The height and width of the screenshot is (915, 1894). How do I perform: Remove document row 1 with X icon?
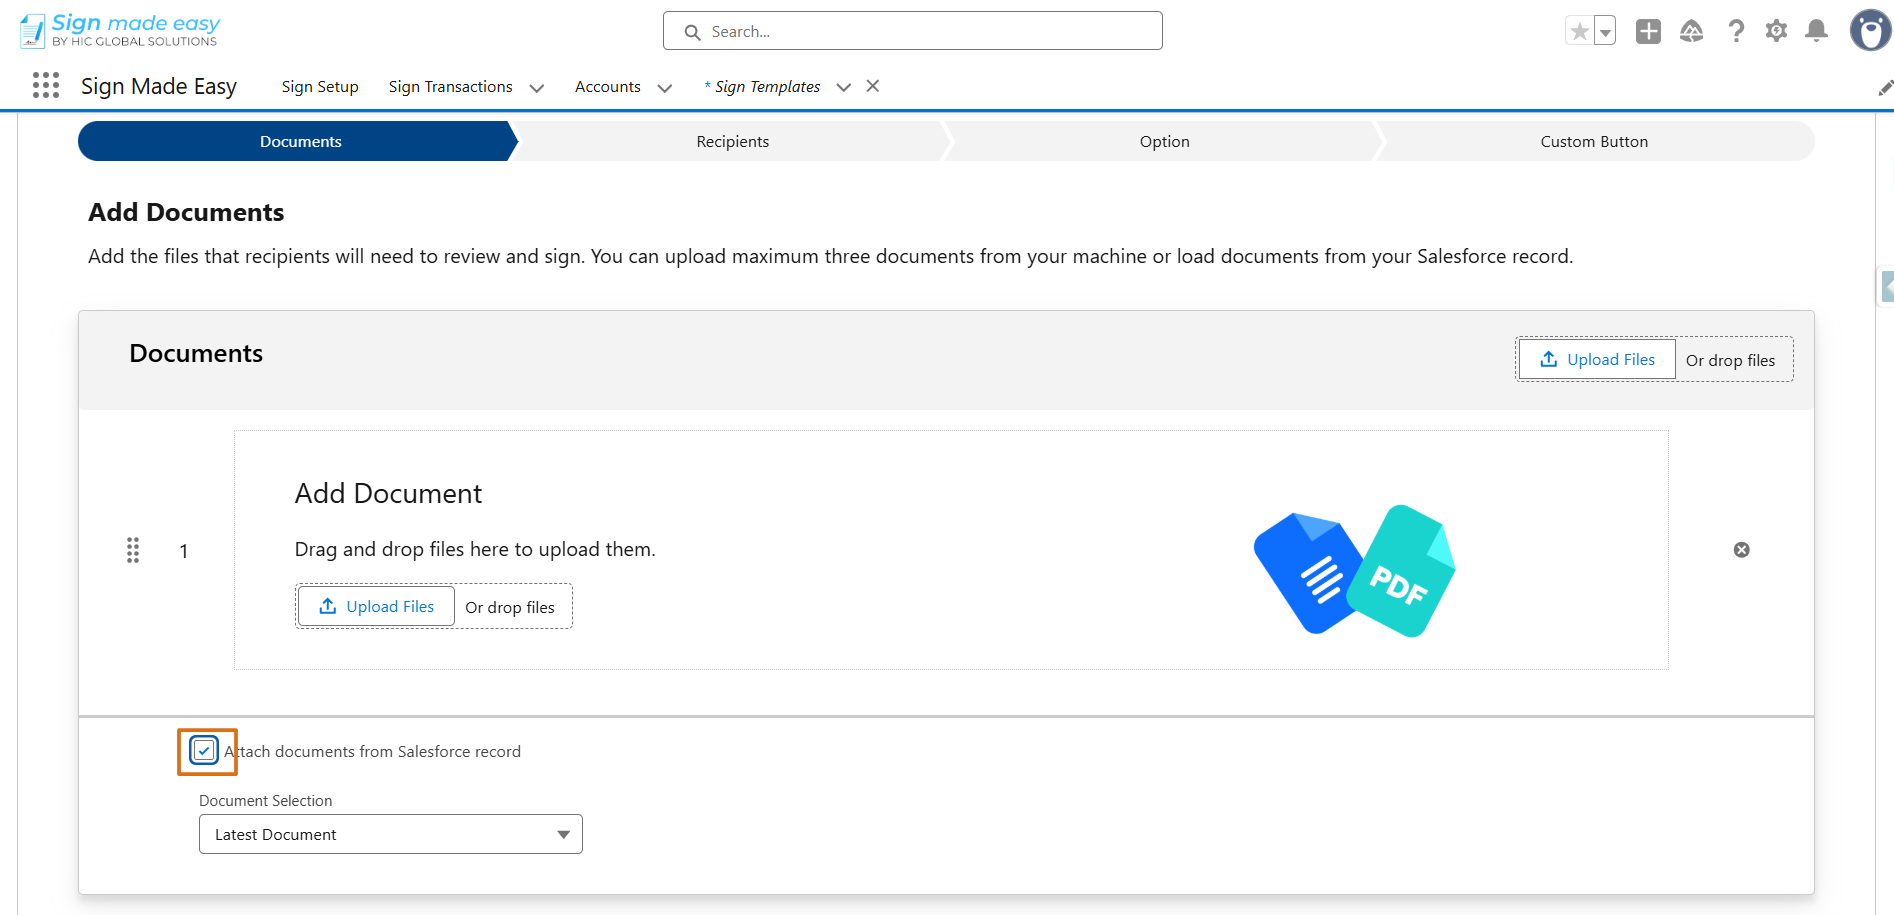point(1741,550)
